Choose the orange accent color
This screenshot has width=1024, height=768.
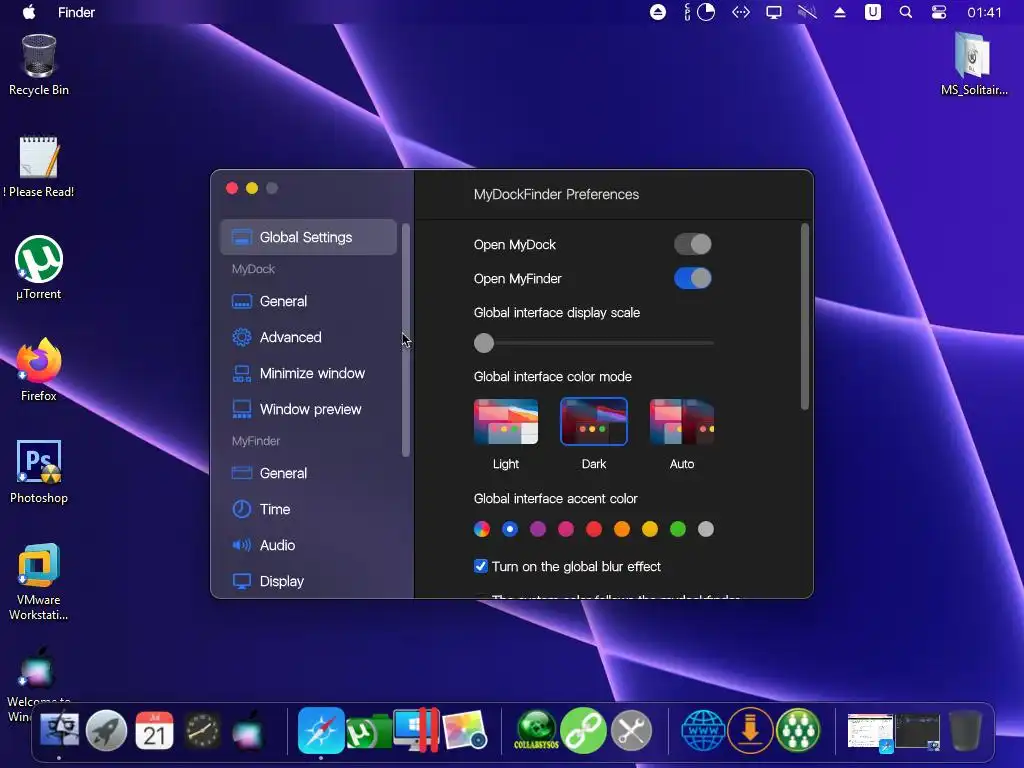622,529
